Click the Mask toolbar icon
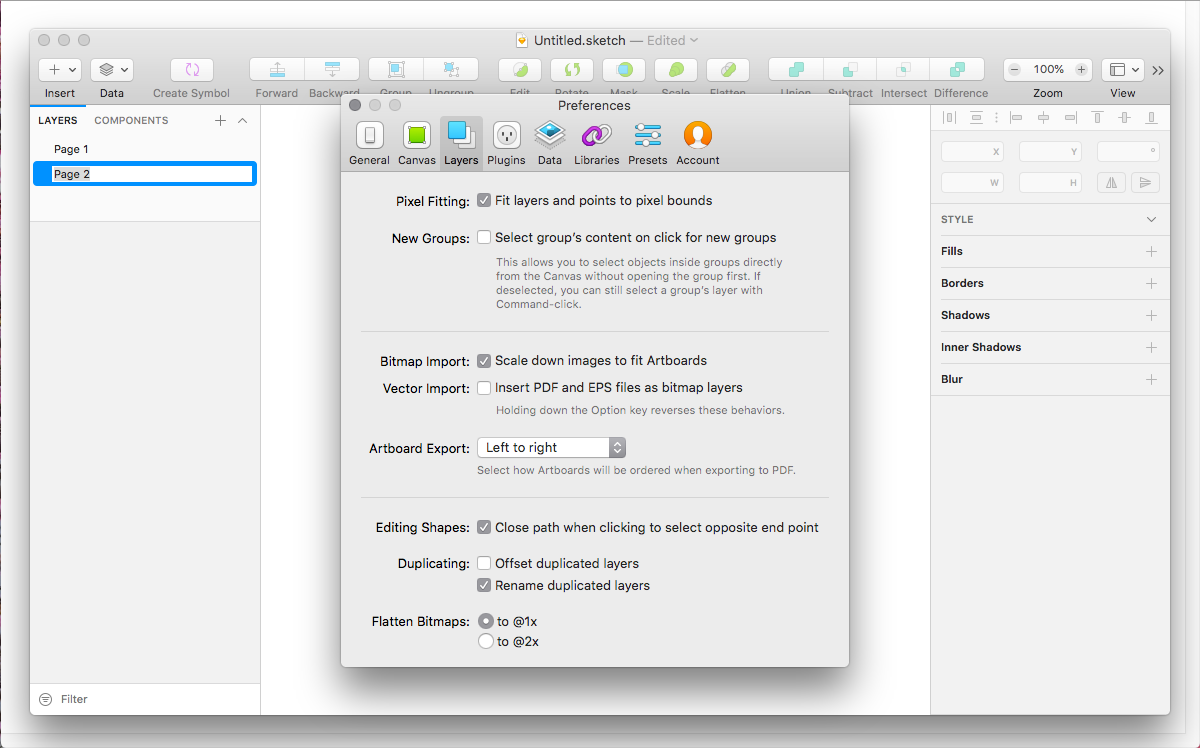 pos(624,70)
